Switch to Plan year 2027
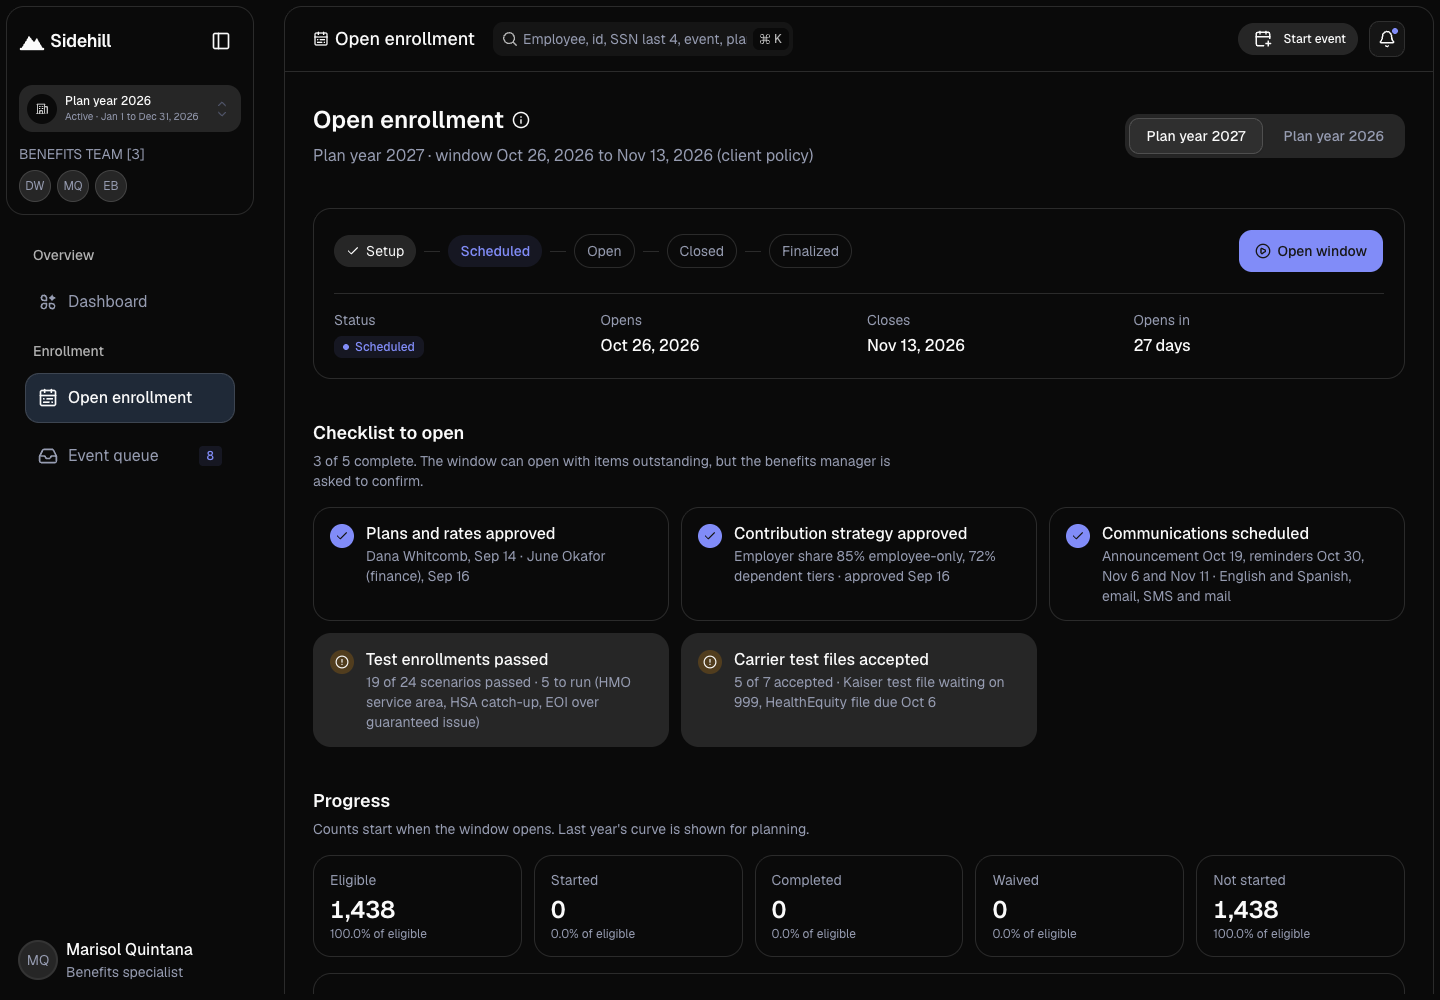This screenshot has width=1440, height=1000. click(x=1196, y=136)
